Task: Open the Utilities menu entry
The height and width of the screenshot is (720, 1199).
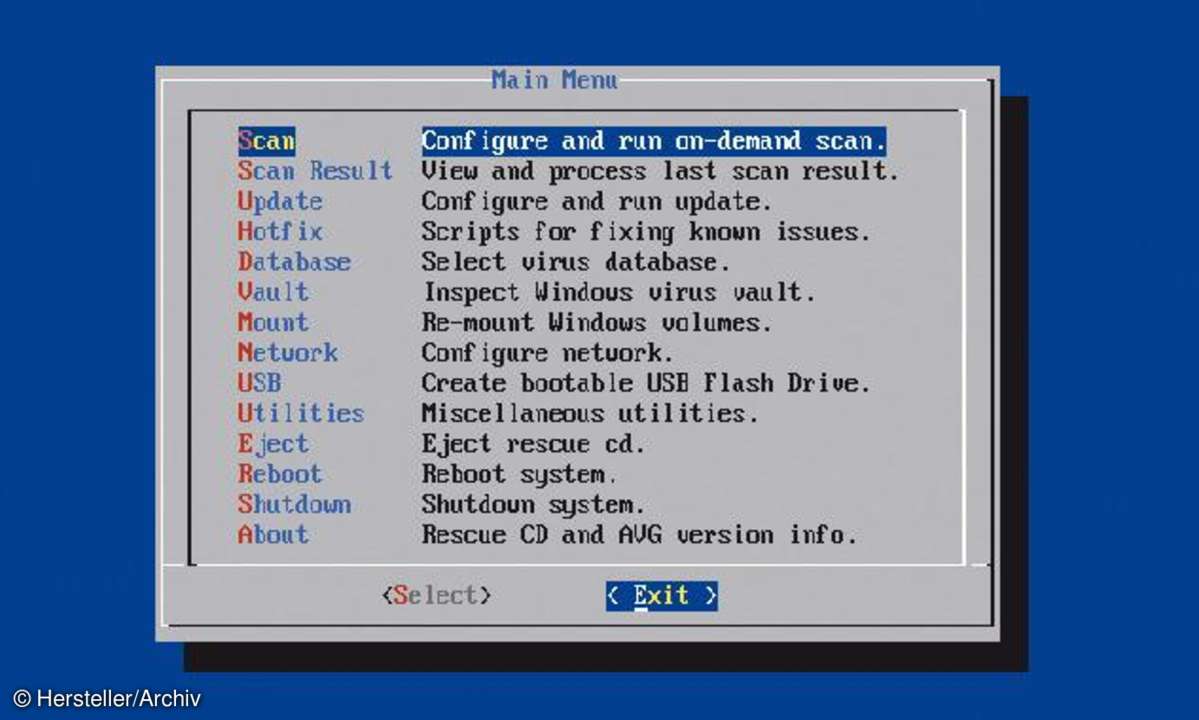Action: click(x=301, y=413)
